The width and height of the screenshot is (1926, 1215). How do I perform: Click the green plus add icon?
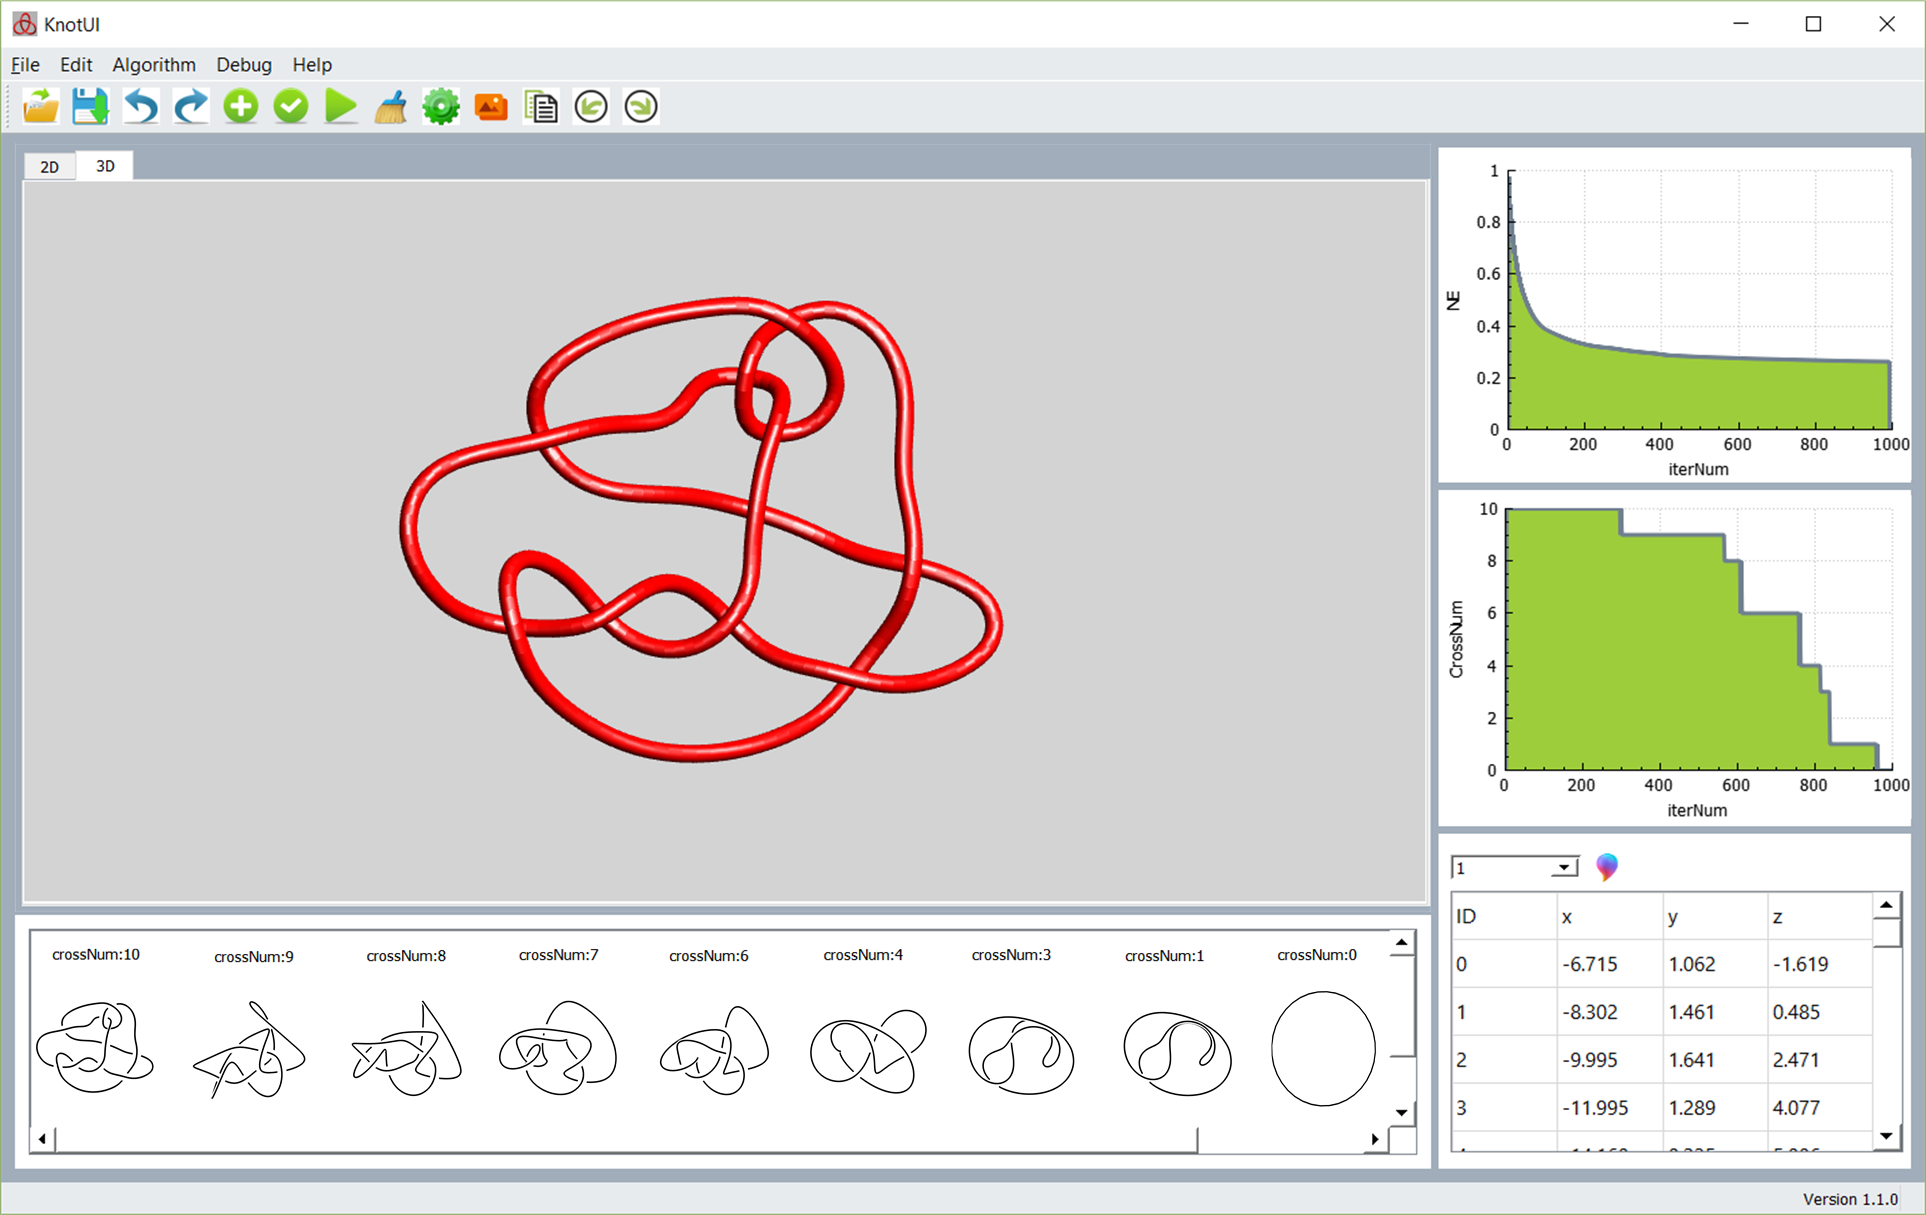pyautogui.click(x=241, y=106)
